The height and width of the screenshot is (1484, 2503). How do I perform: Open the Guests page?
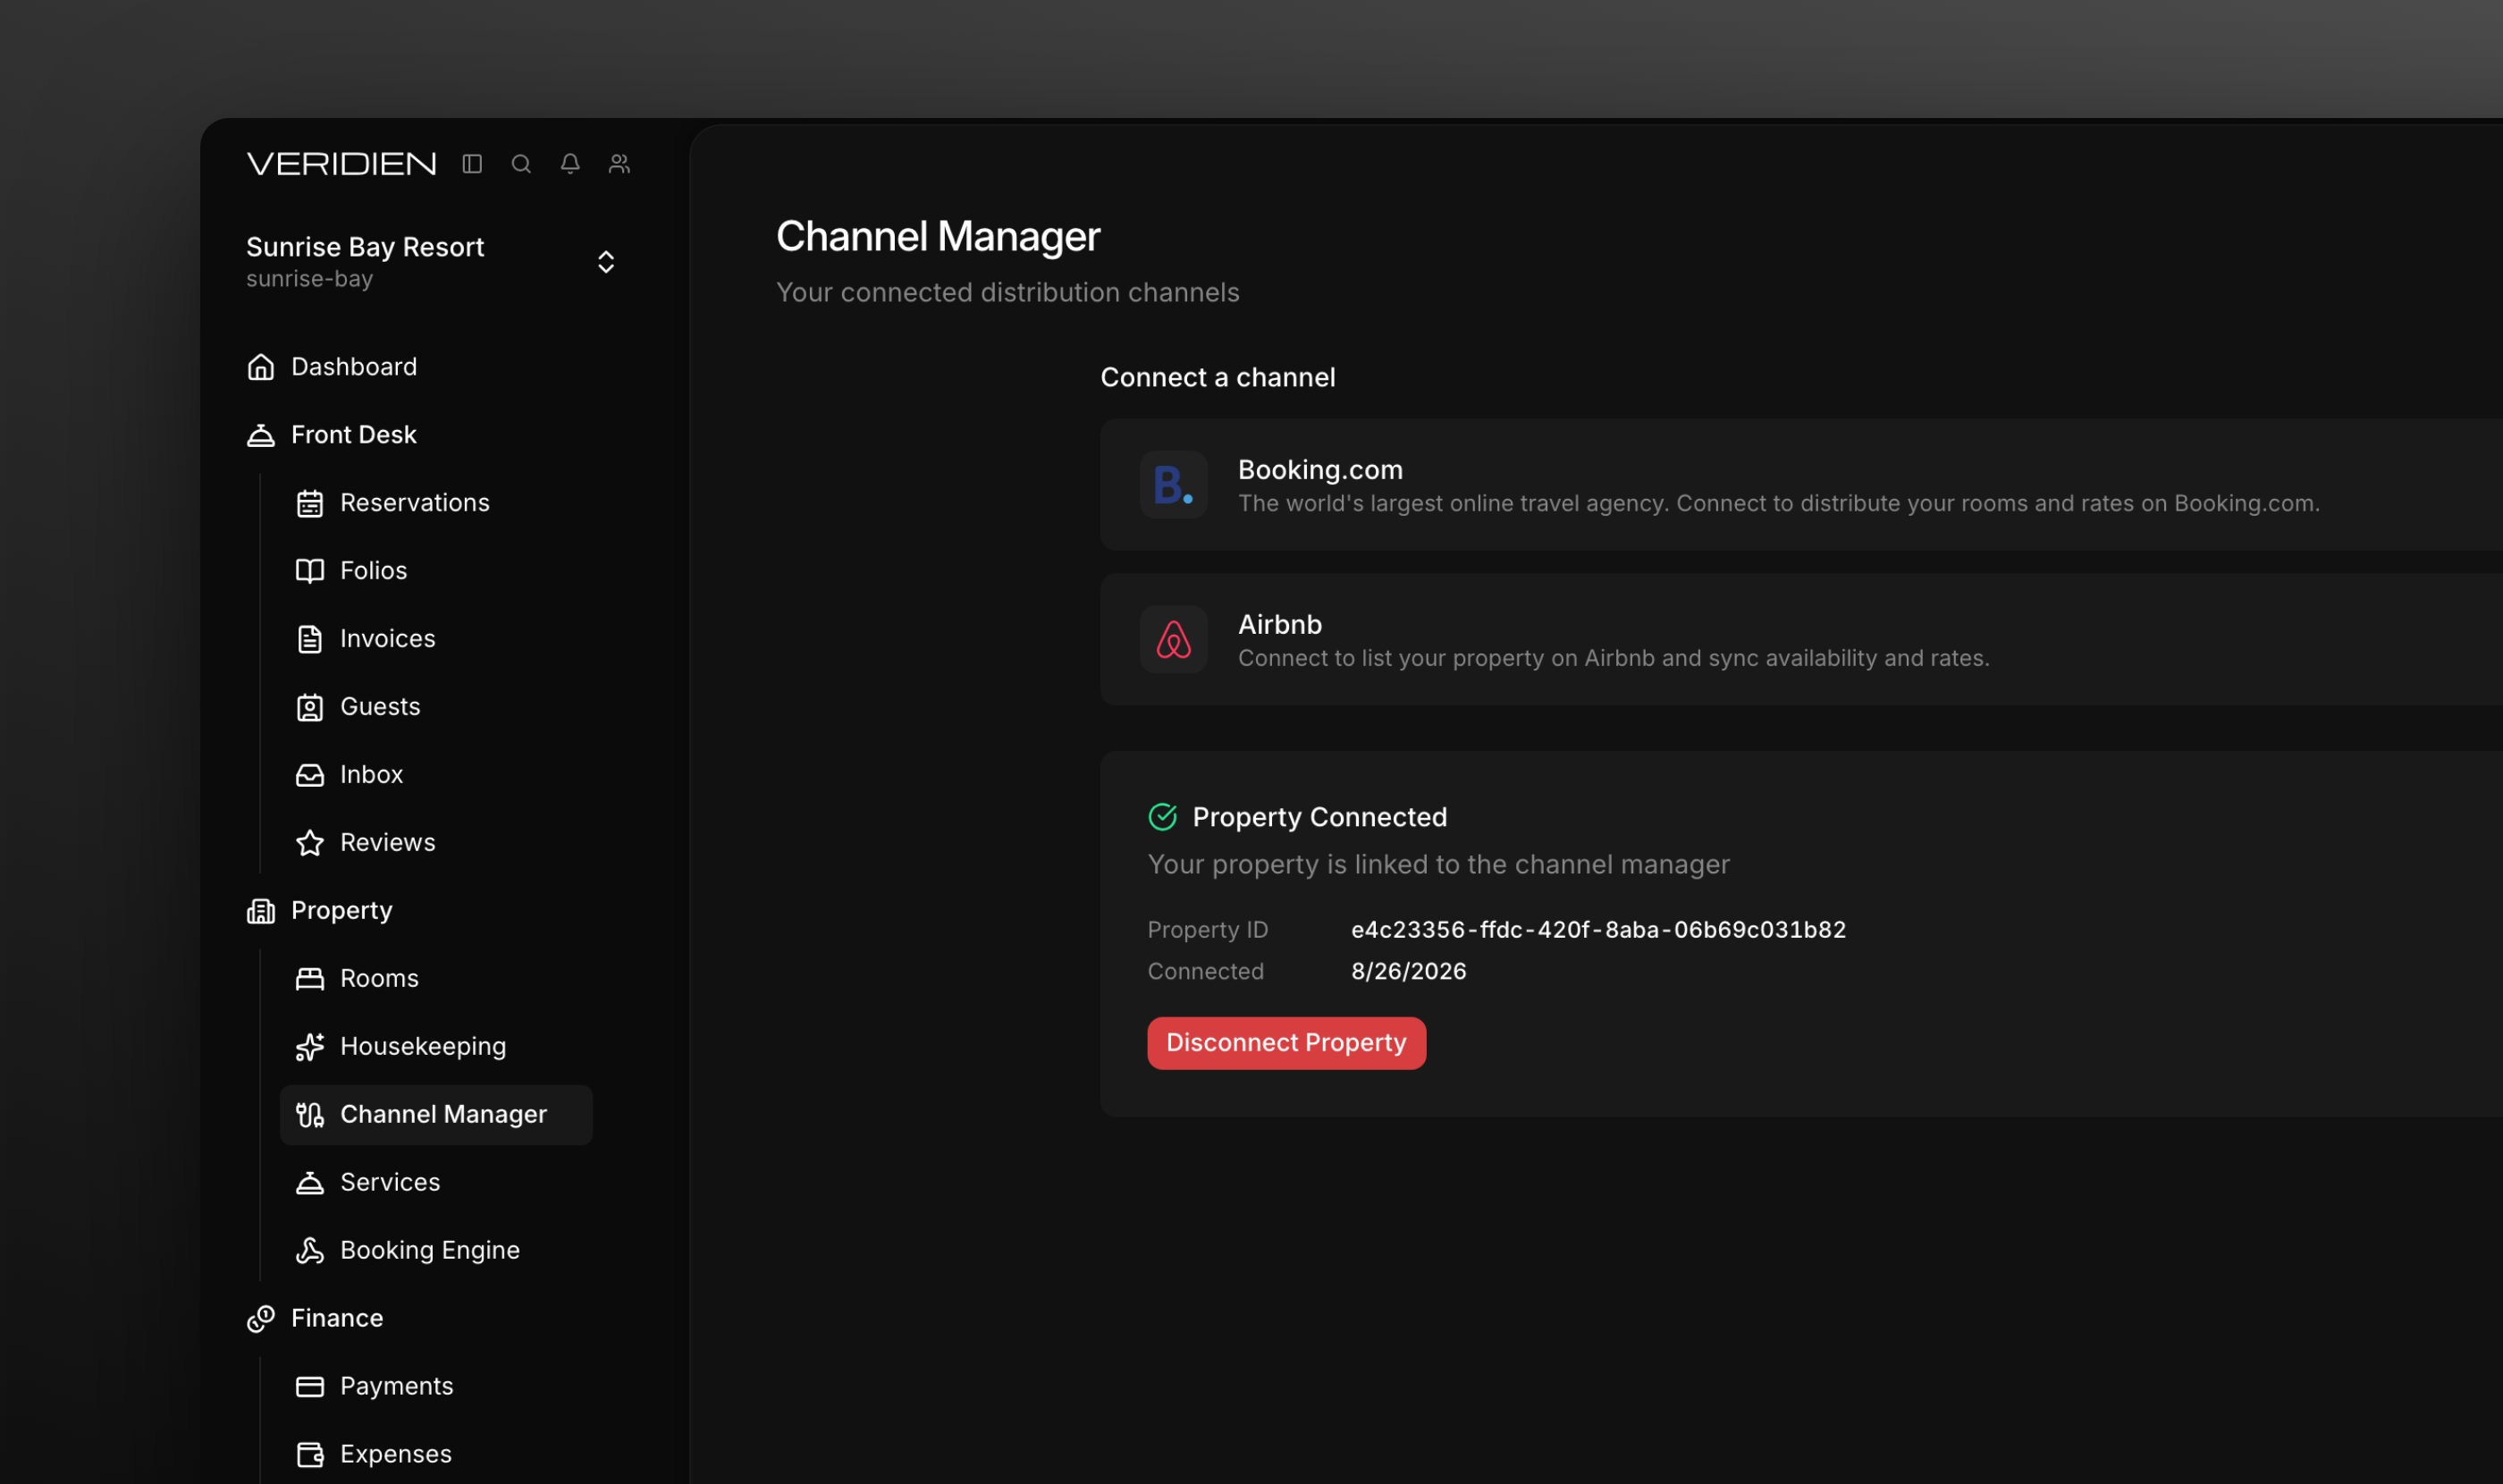pyautogui.click(x=380, y=706)
